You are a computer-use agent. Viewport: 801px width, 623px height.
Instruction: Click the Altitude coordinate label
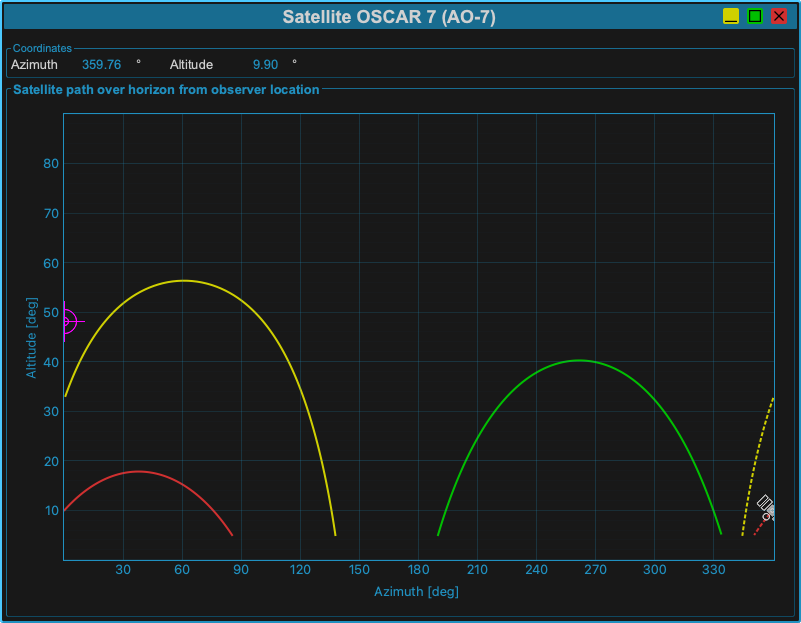point(191,65)
